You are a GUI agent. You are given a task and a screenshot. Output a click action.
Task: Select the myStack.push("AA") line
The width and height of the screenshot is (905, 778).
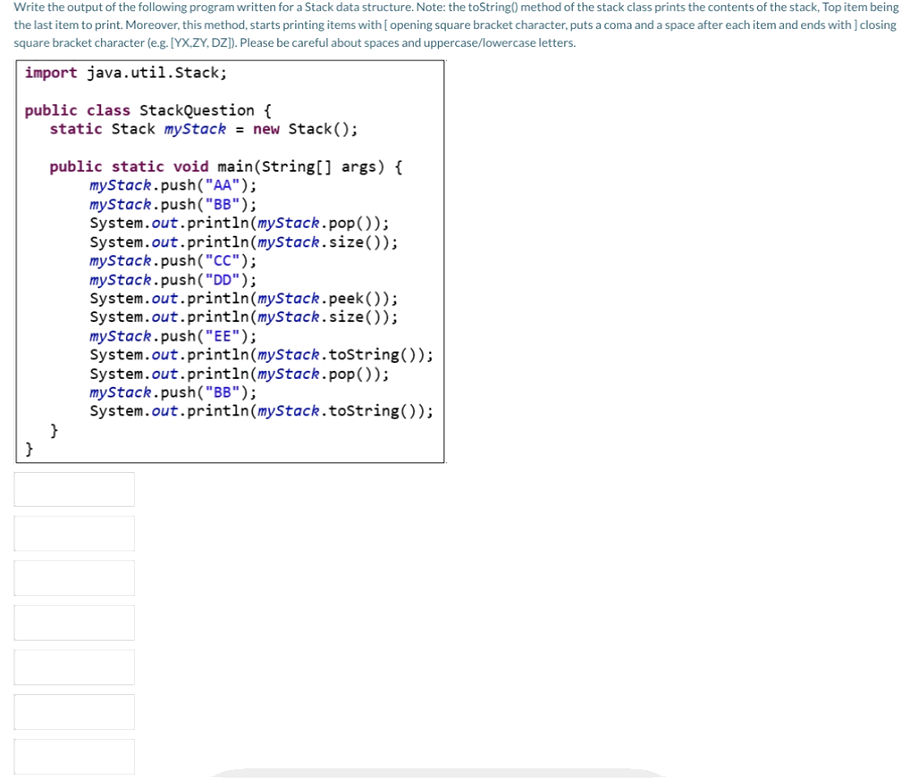point(172,185)
